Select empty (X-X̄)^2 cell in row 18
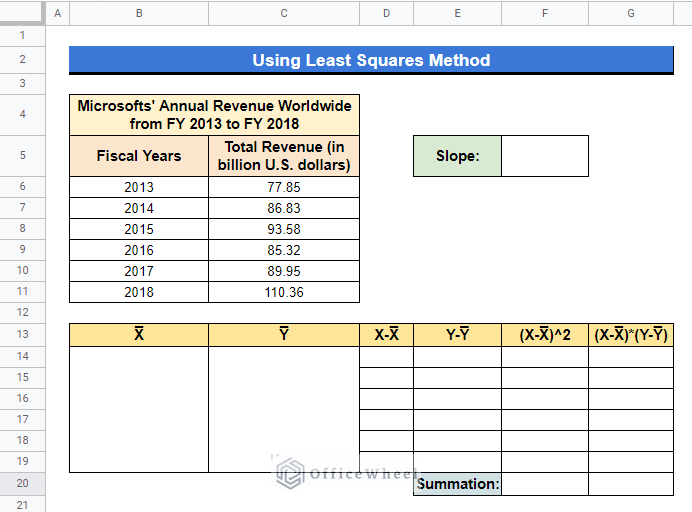The image size is (692, 512). pyautogui.click(x=545, y=440)
